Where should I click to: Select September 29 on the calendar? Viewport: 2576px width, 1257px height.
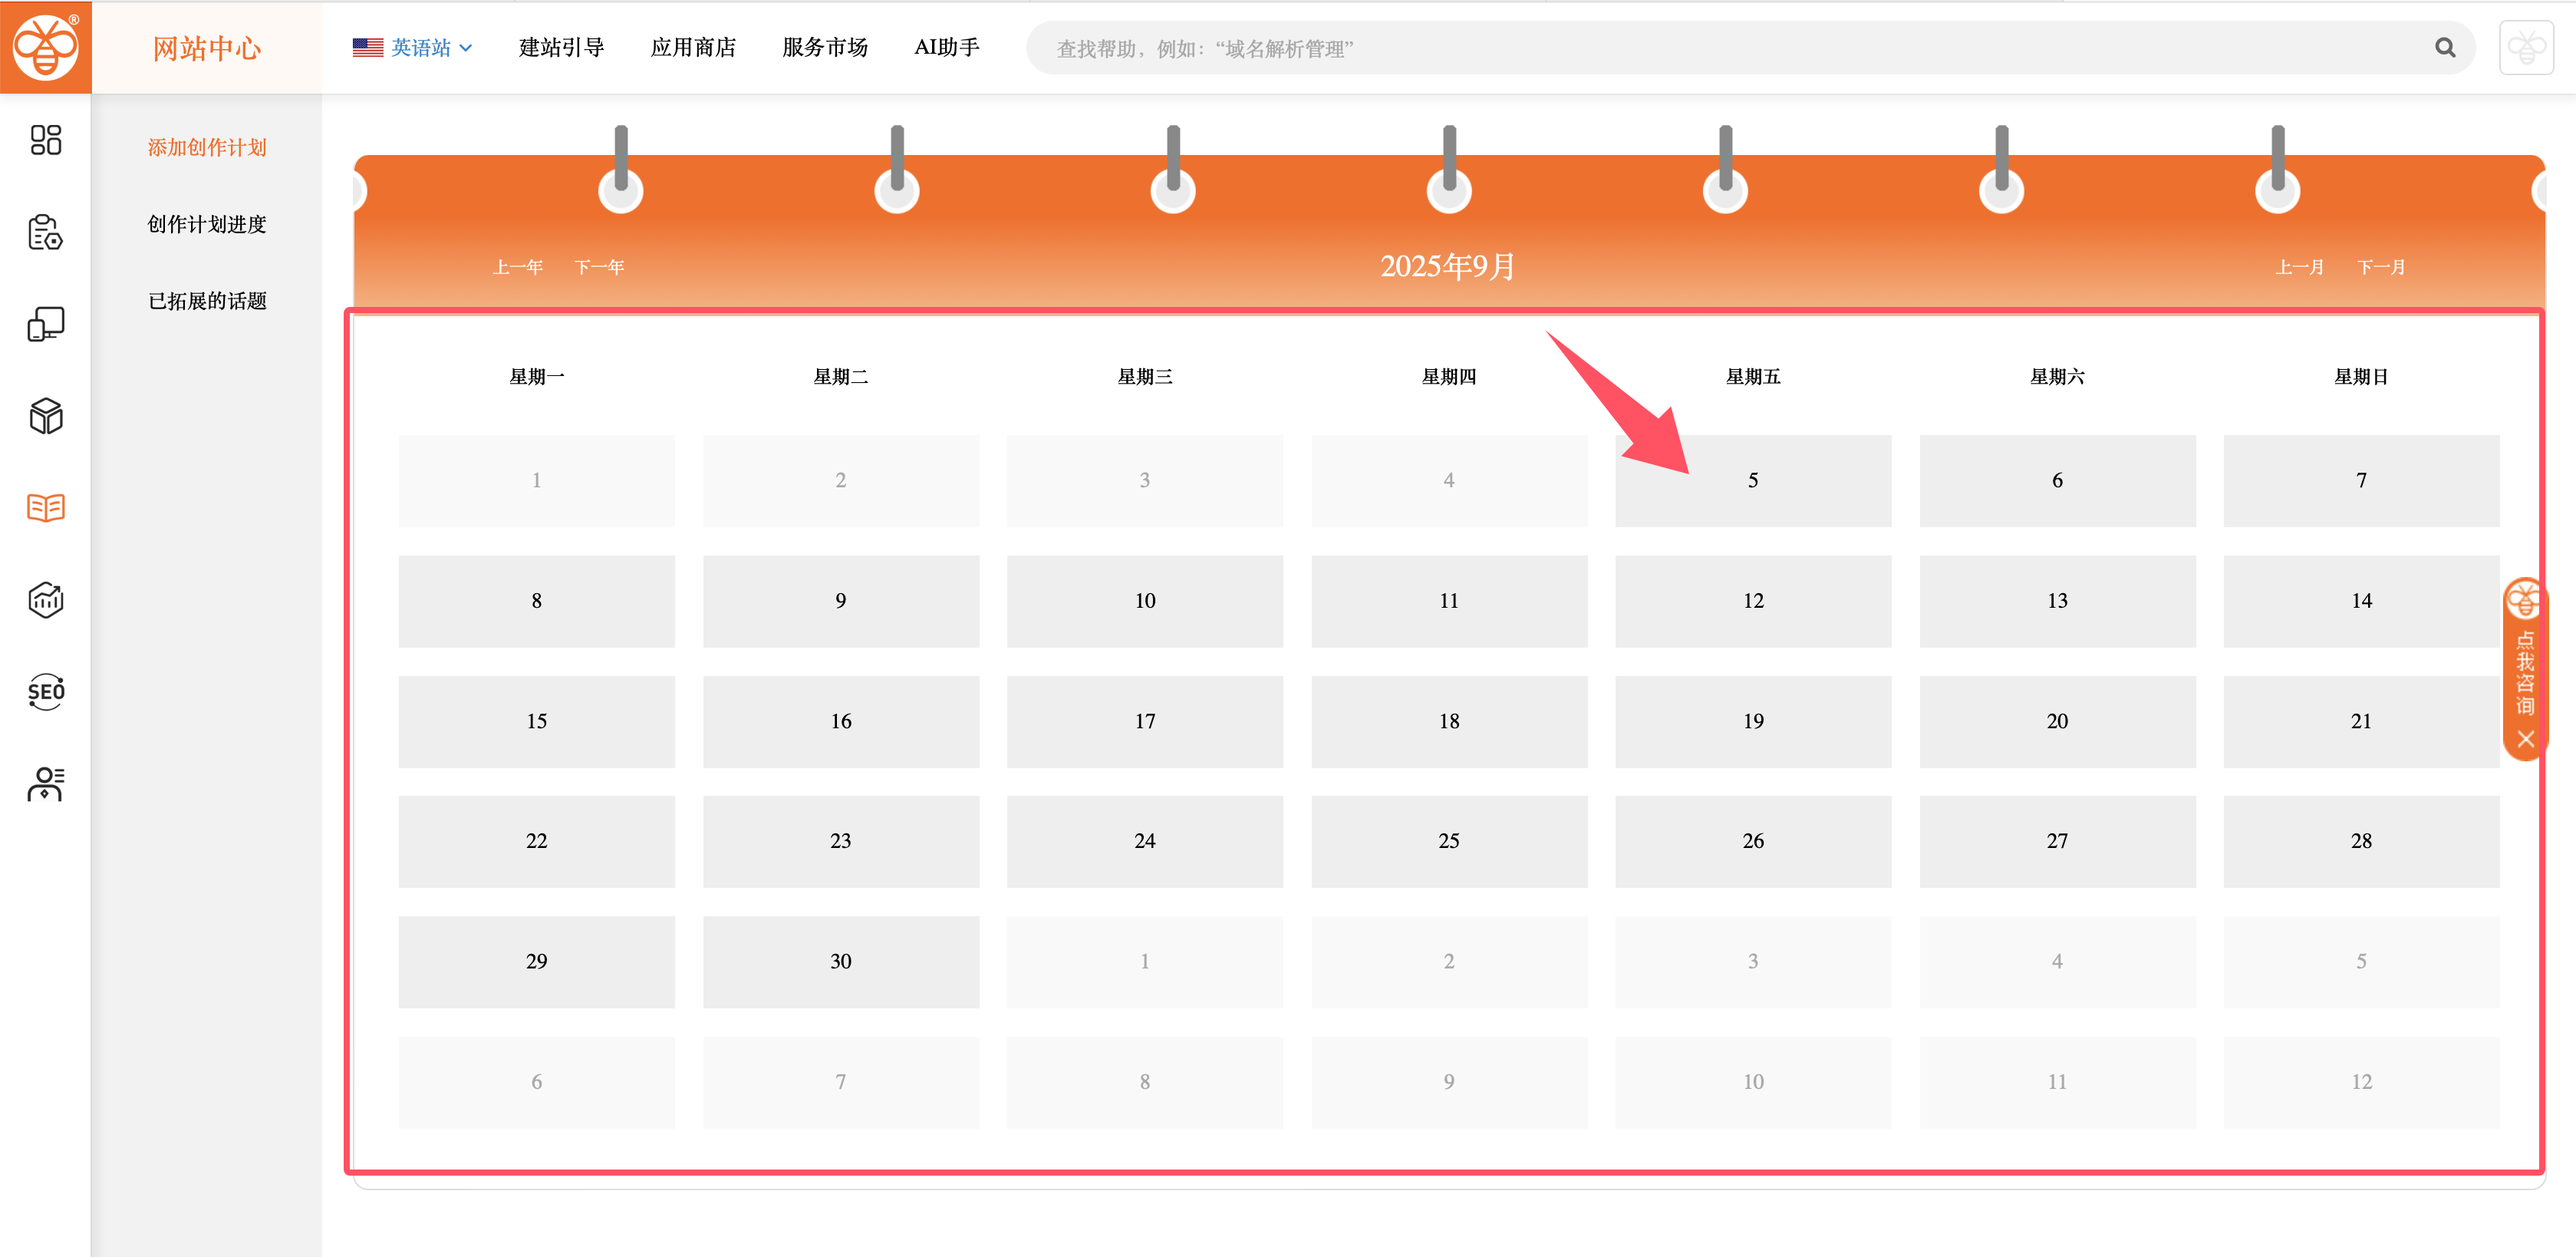(537, 962)
